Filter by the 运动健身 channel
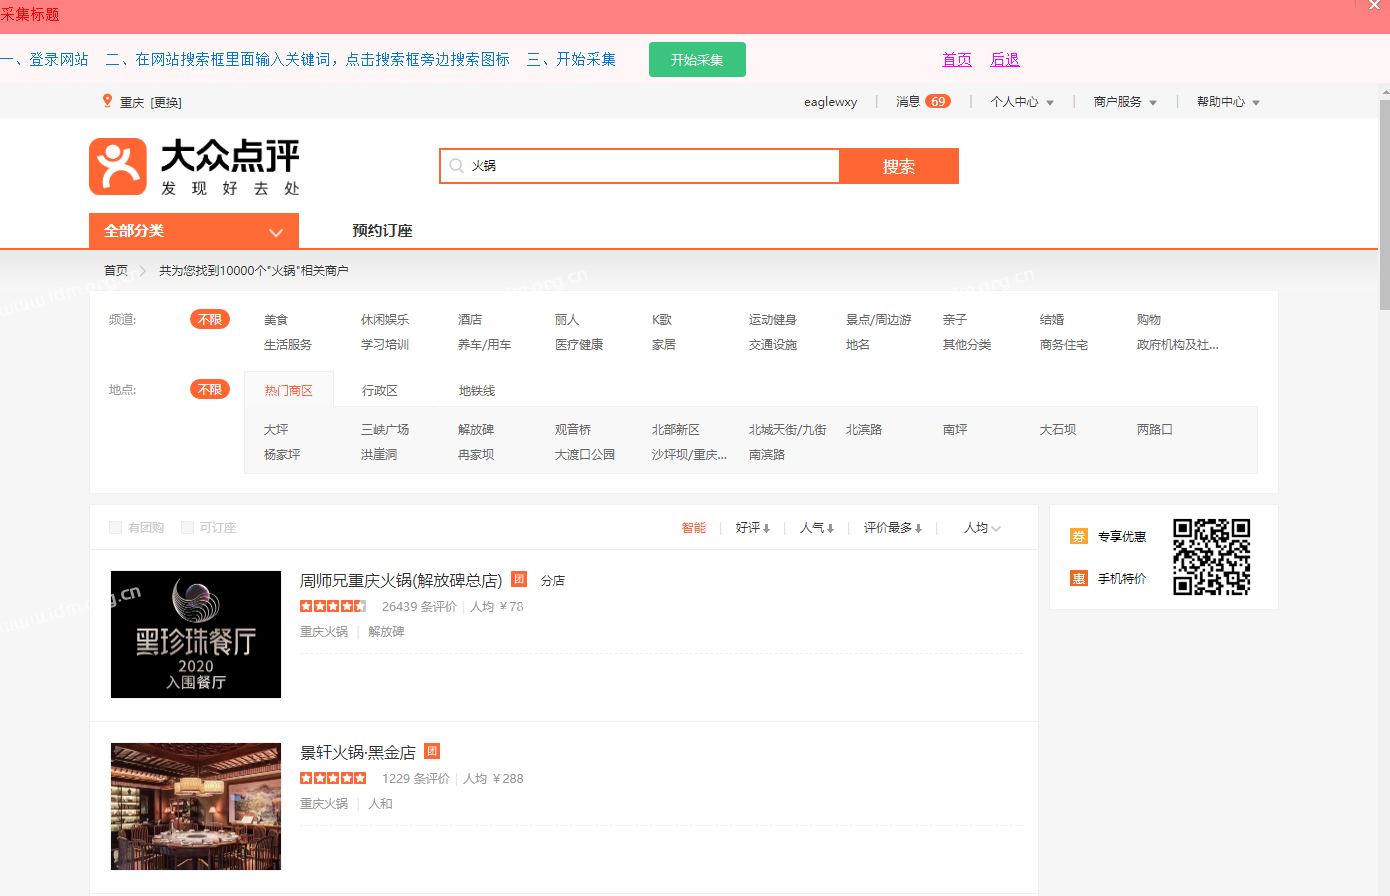This screenshot has width=1390, height=896. pyautogui.click(x=773, y=320)
